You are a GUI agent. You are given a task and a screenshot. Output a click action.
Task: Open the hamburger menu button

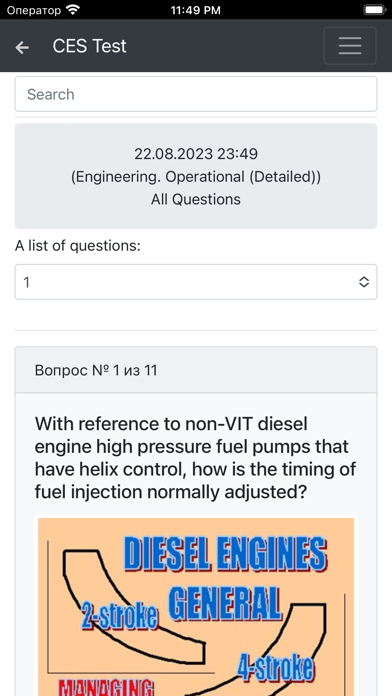click(x=350, y=46)
